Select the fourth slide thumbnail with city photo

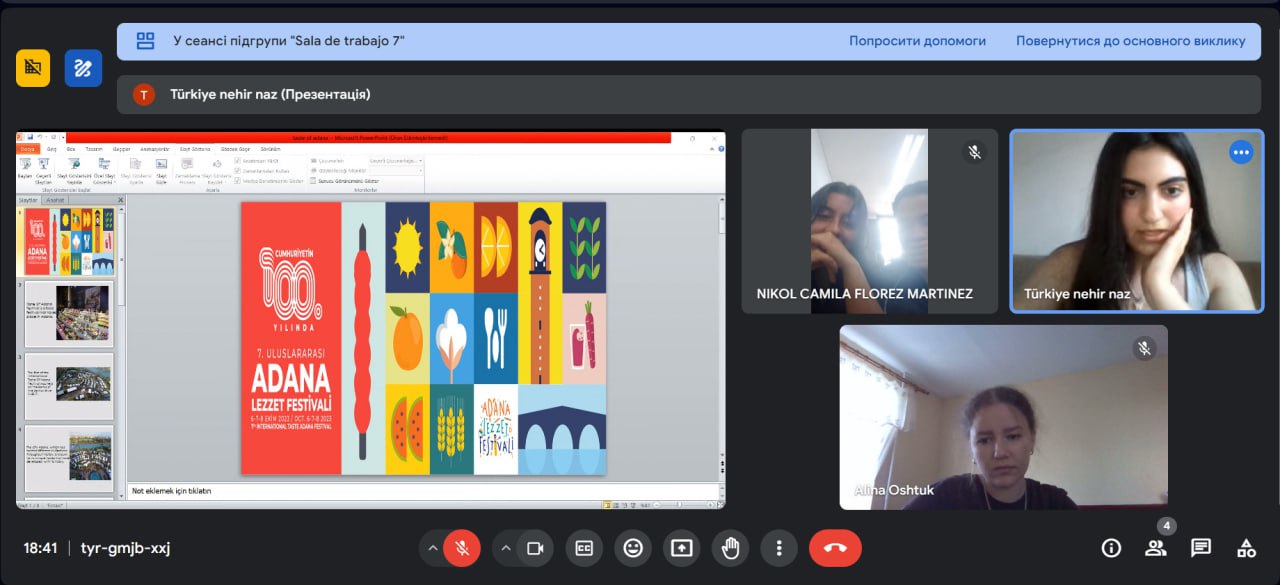[69, 458]
